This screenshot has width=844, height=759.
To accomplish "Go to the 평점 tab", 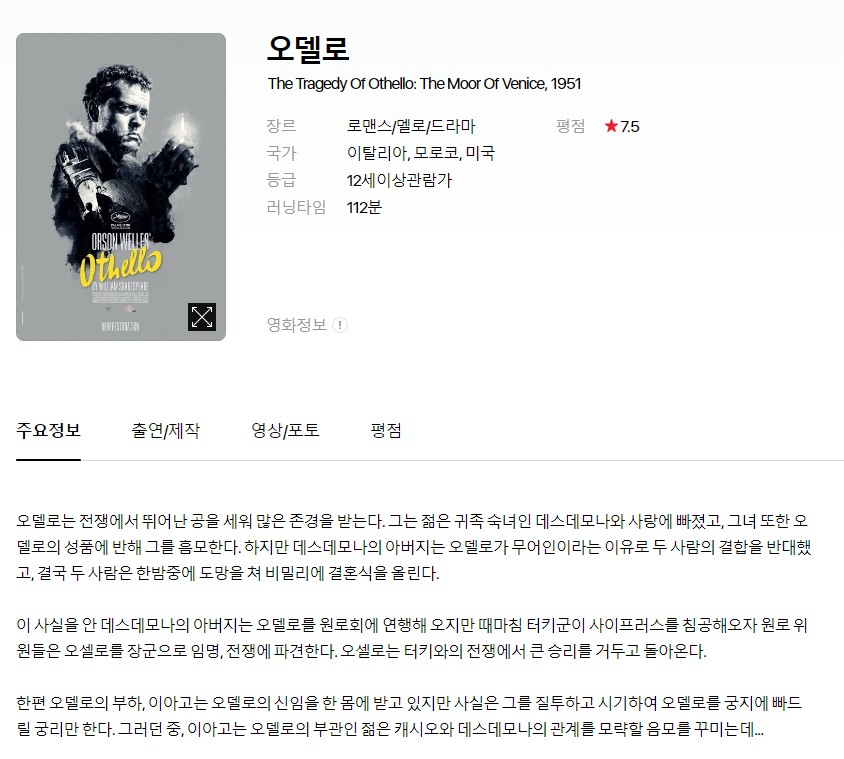I will tap(386, 431).
